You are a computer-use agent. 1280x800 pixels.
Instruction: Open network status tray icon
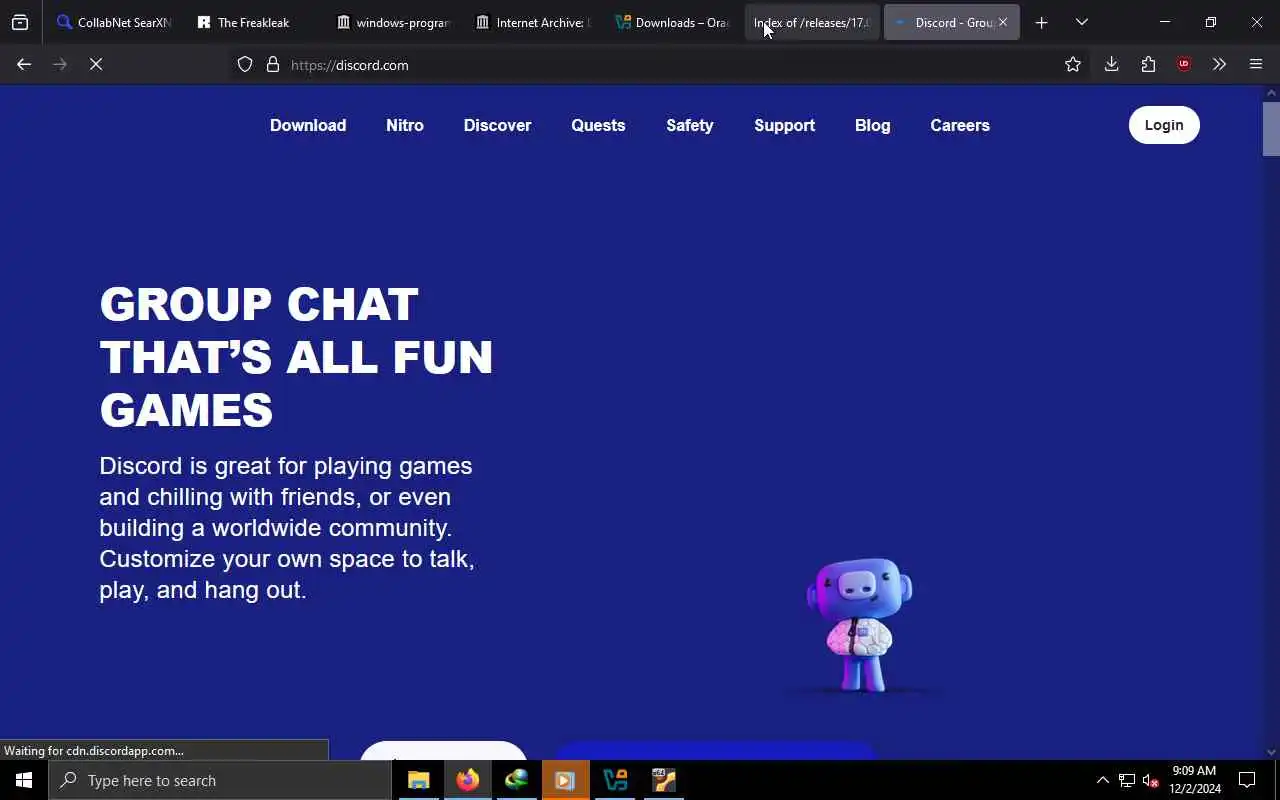tap(1127, 780)
